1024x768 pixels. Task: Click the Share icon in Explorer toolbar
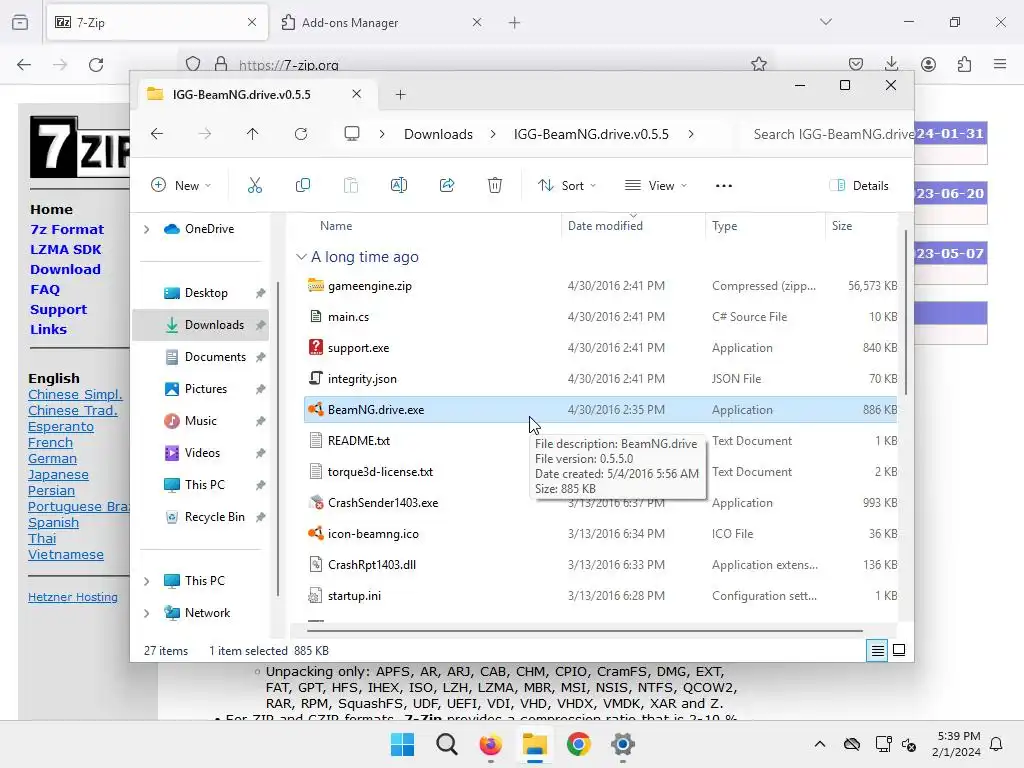[447, 185]
